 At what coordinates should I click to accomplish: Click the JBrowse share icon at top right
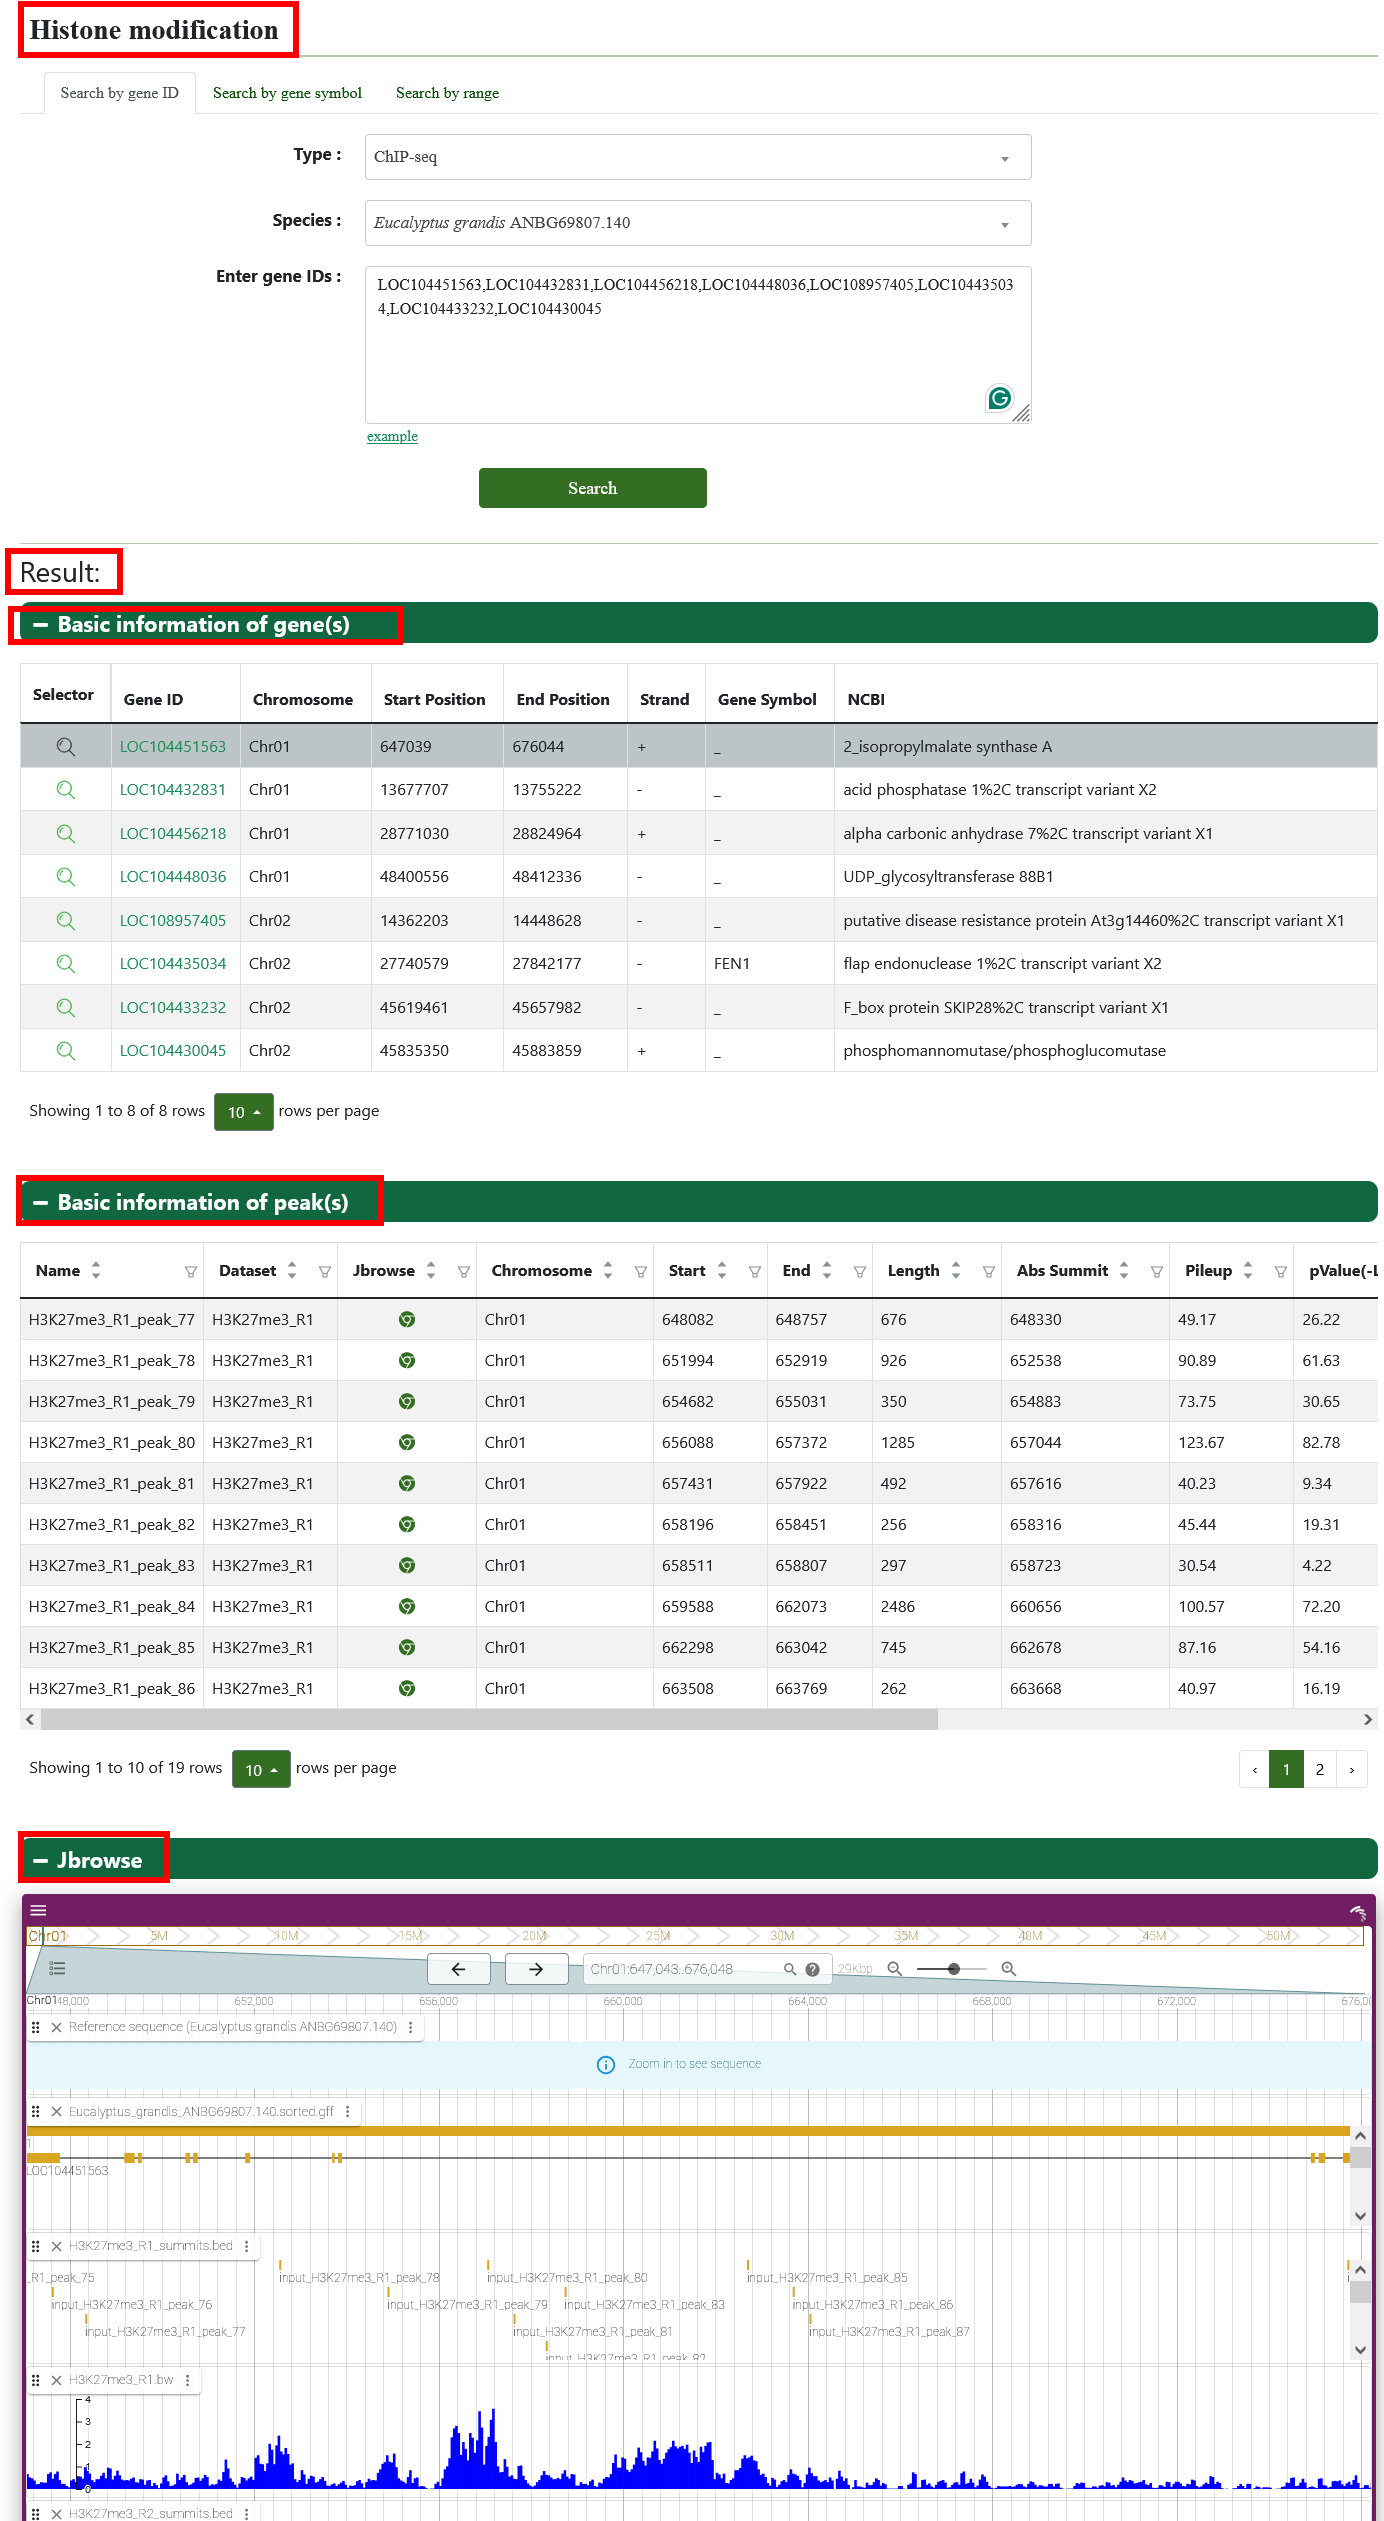click(x=1357, y=1912)
